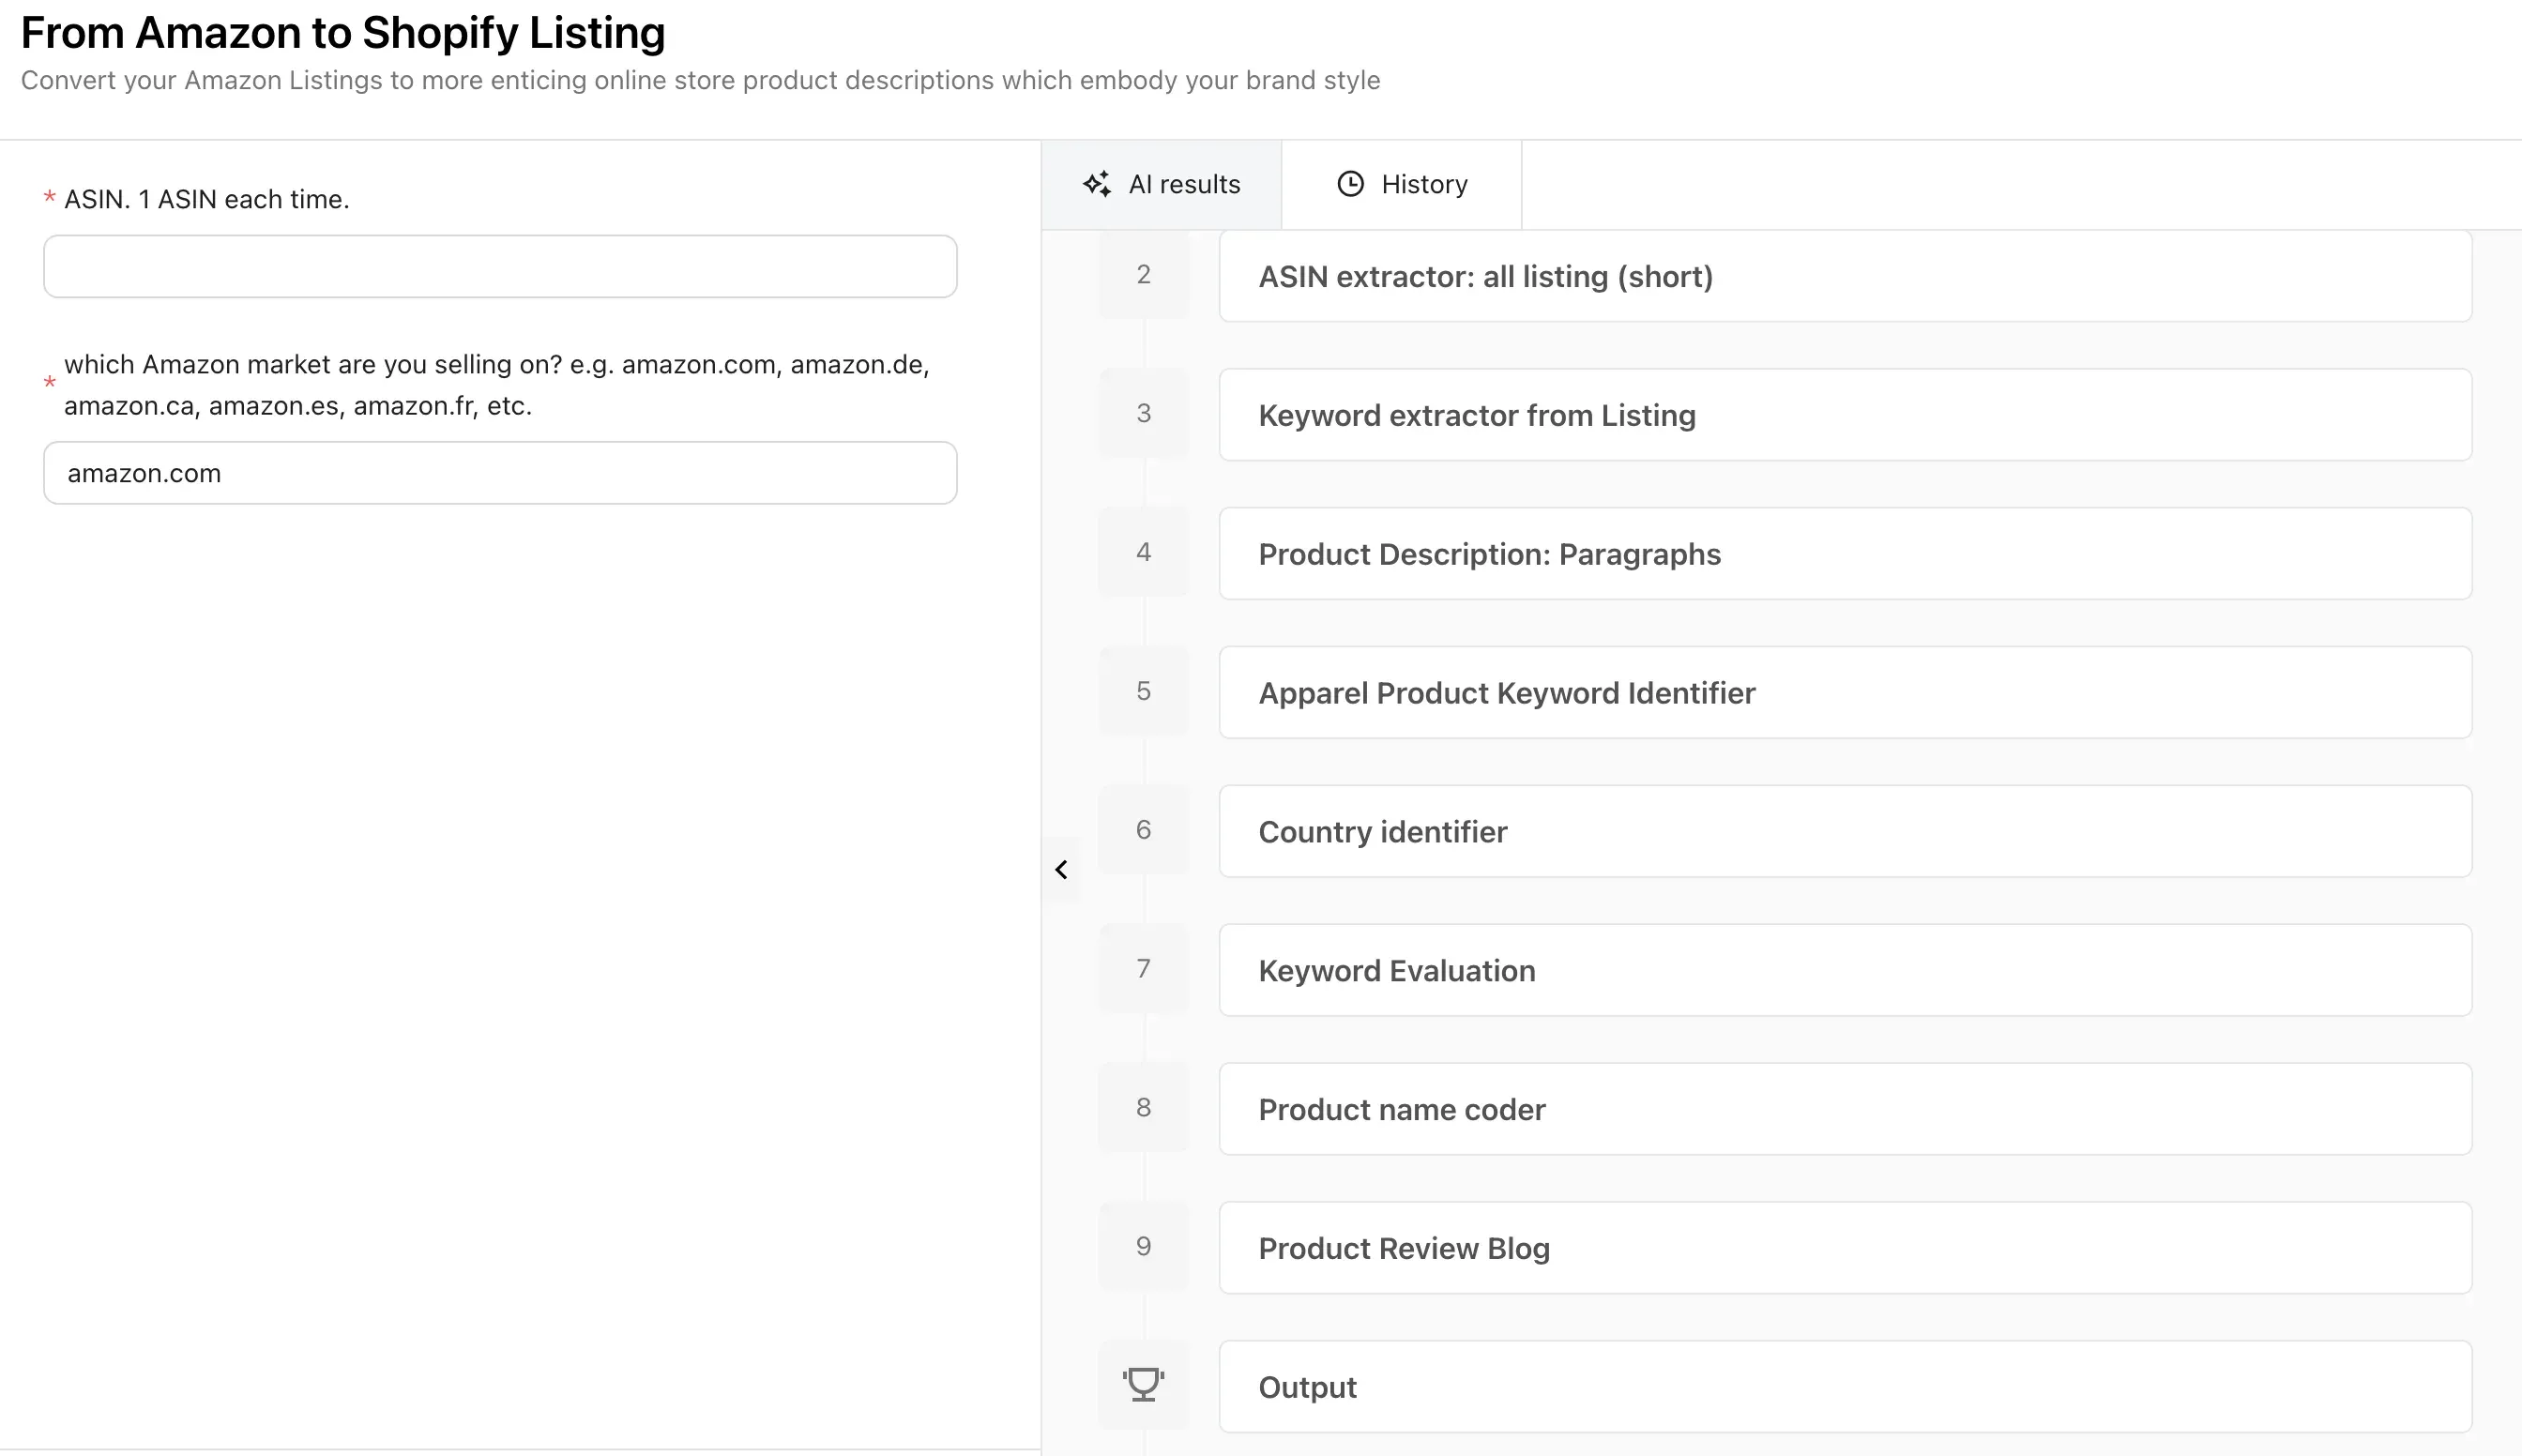Open the Product Description: Paragraphs step
The width and height of the screenshot is (2522, 1456).
tap(1845, 553)
